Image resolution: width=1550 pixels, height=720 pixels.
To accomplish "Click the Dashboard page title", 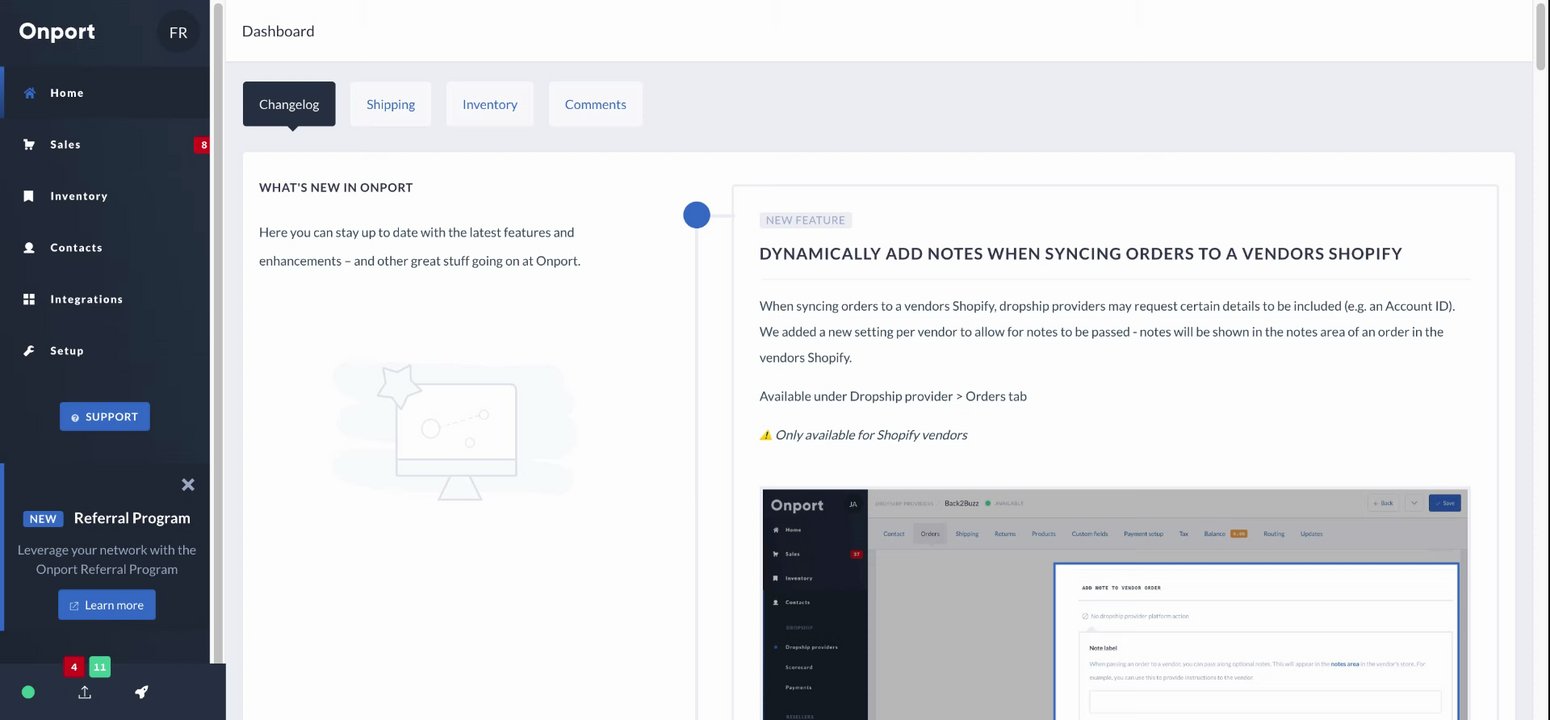I will (278, 31).
